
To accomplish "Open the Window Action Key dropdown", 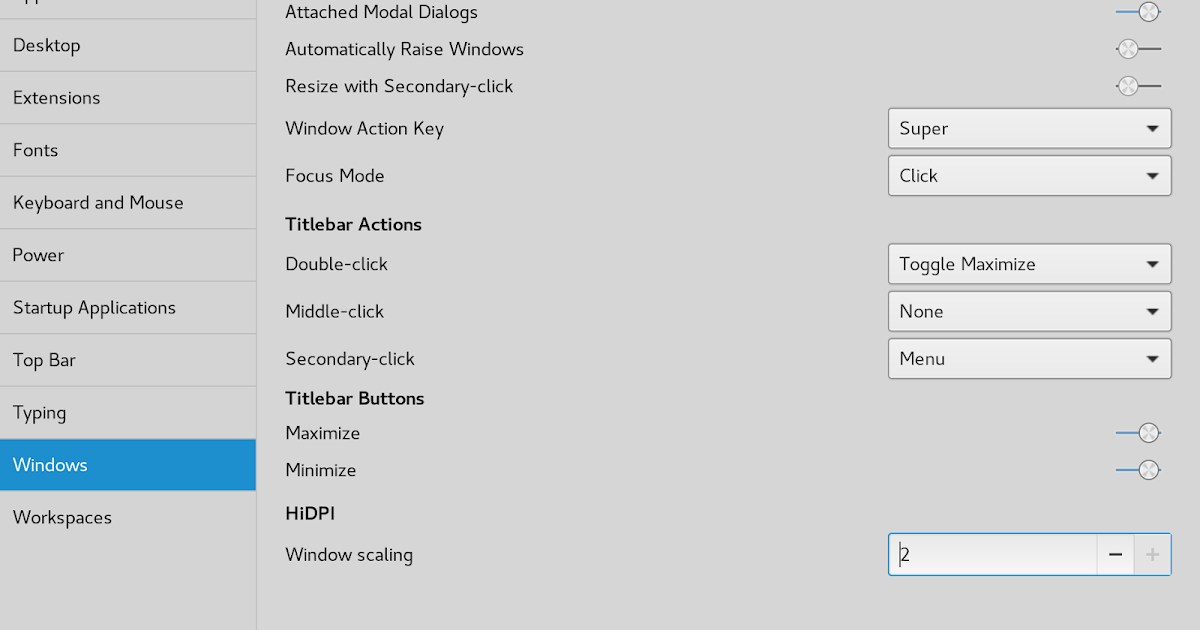I will click(1029, 128).
